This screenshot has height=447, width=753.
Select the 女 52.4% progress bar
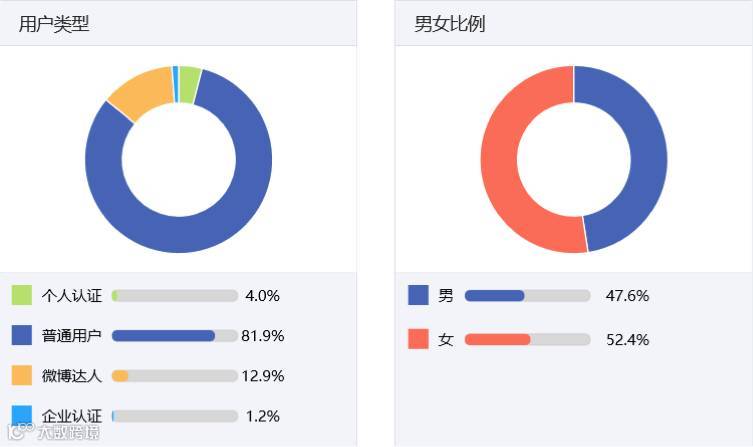pos(527,339)
